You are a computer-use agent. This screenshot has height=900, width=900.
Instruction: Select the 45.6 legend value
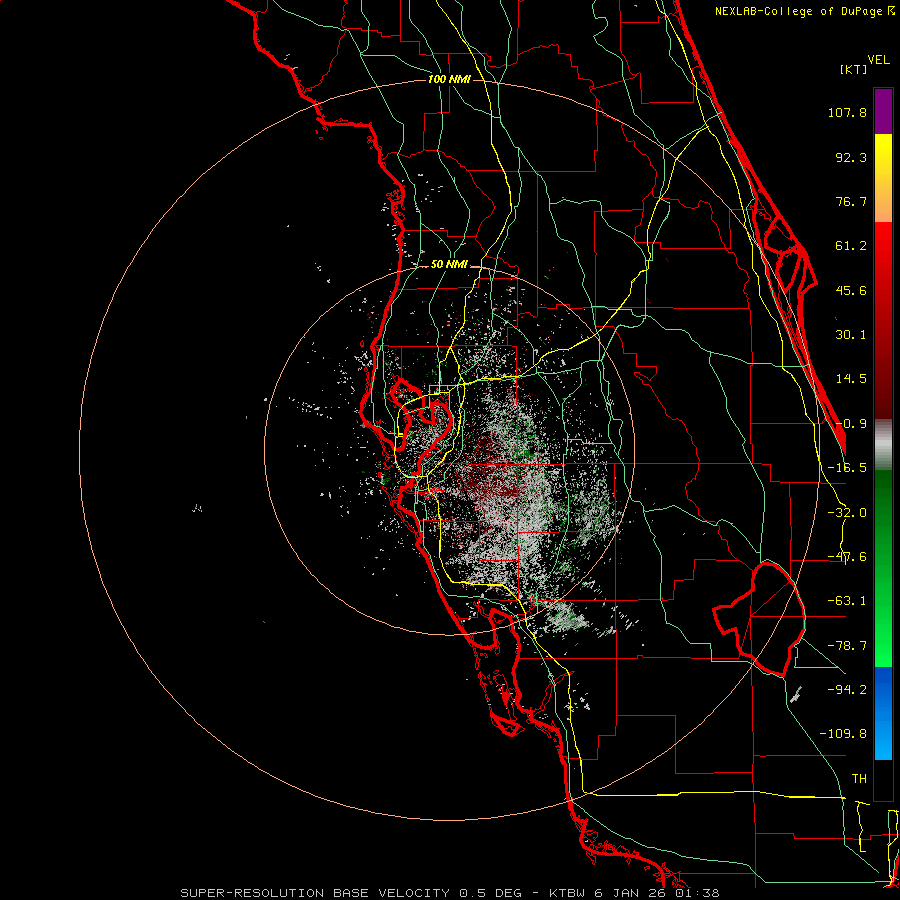pos(851,290)
